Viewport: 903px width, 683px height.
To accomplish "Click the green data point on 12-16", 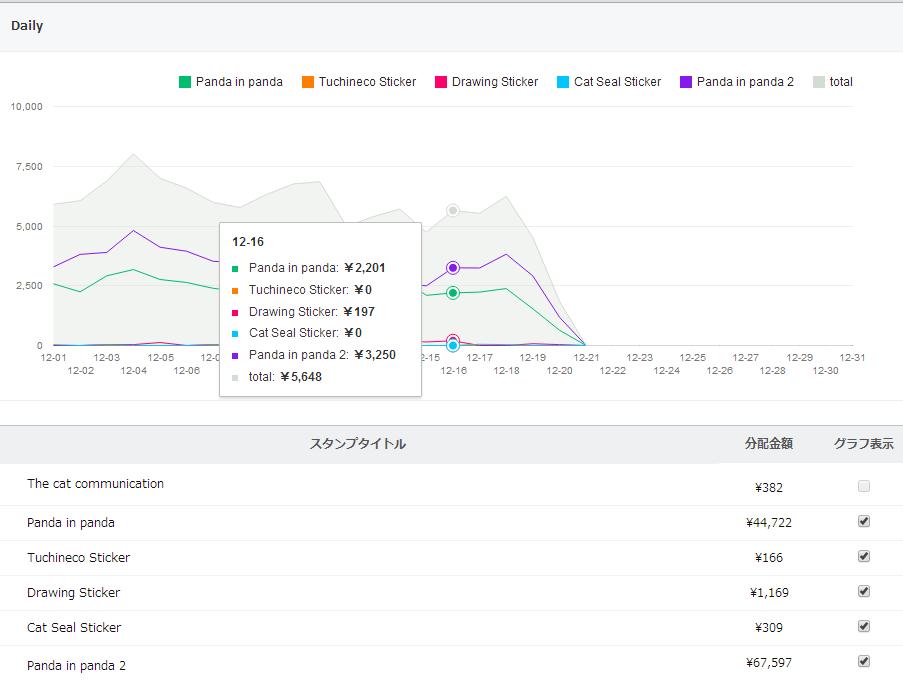I will 453,293.
